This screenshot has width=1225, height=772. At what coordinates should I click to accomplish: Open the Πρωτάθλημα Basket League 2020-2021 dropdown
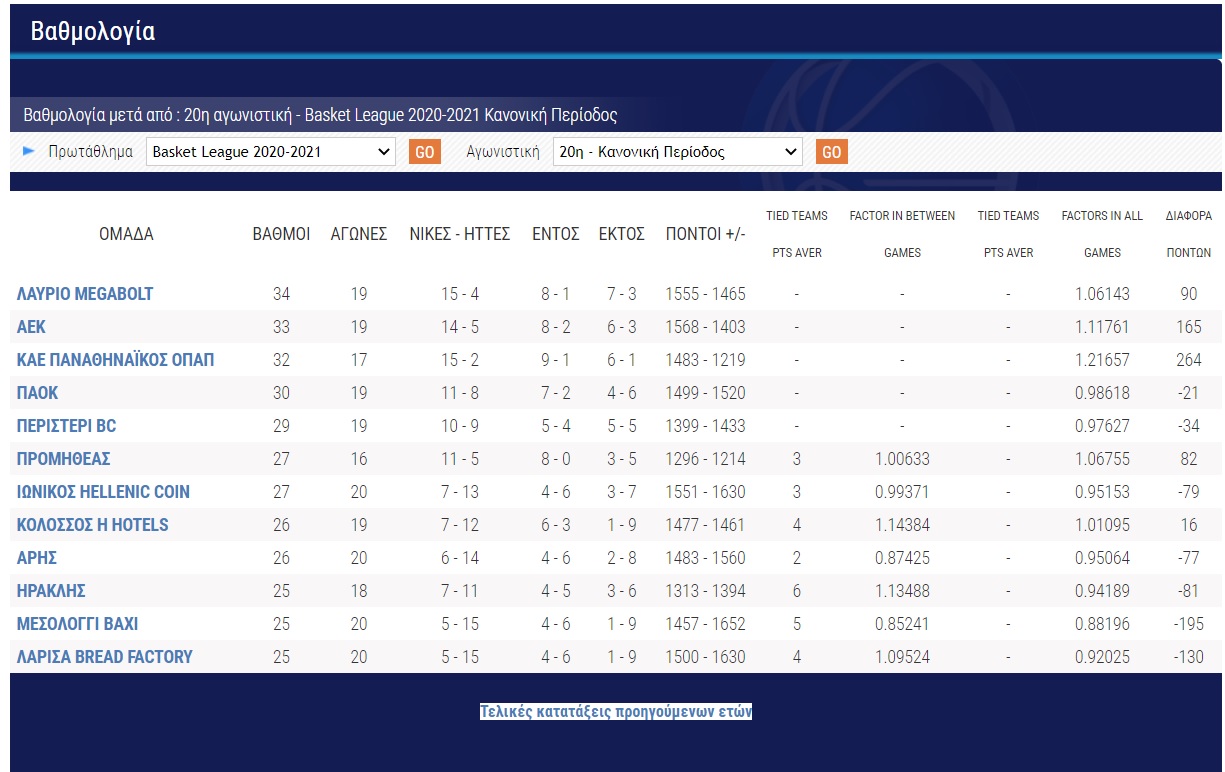coord(271,152)
